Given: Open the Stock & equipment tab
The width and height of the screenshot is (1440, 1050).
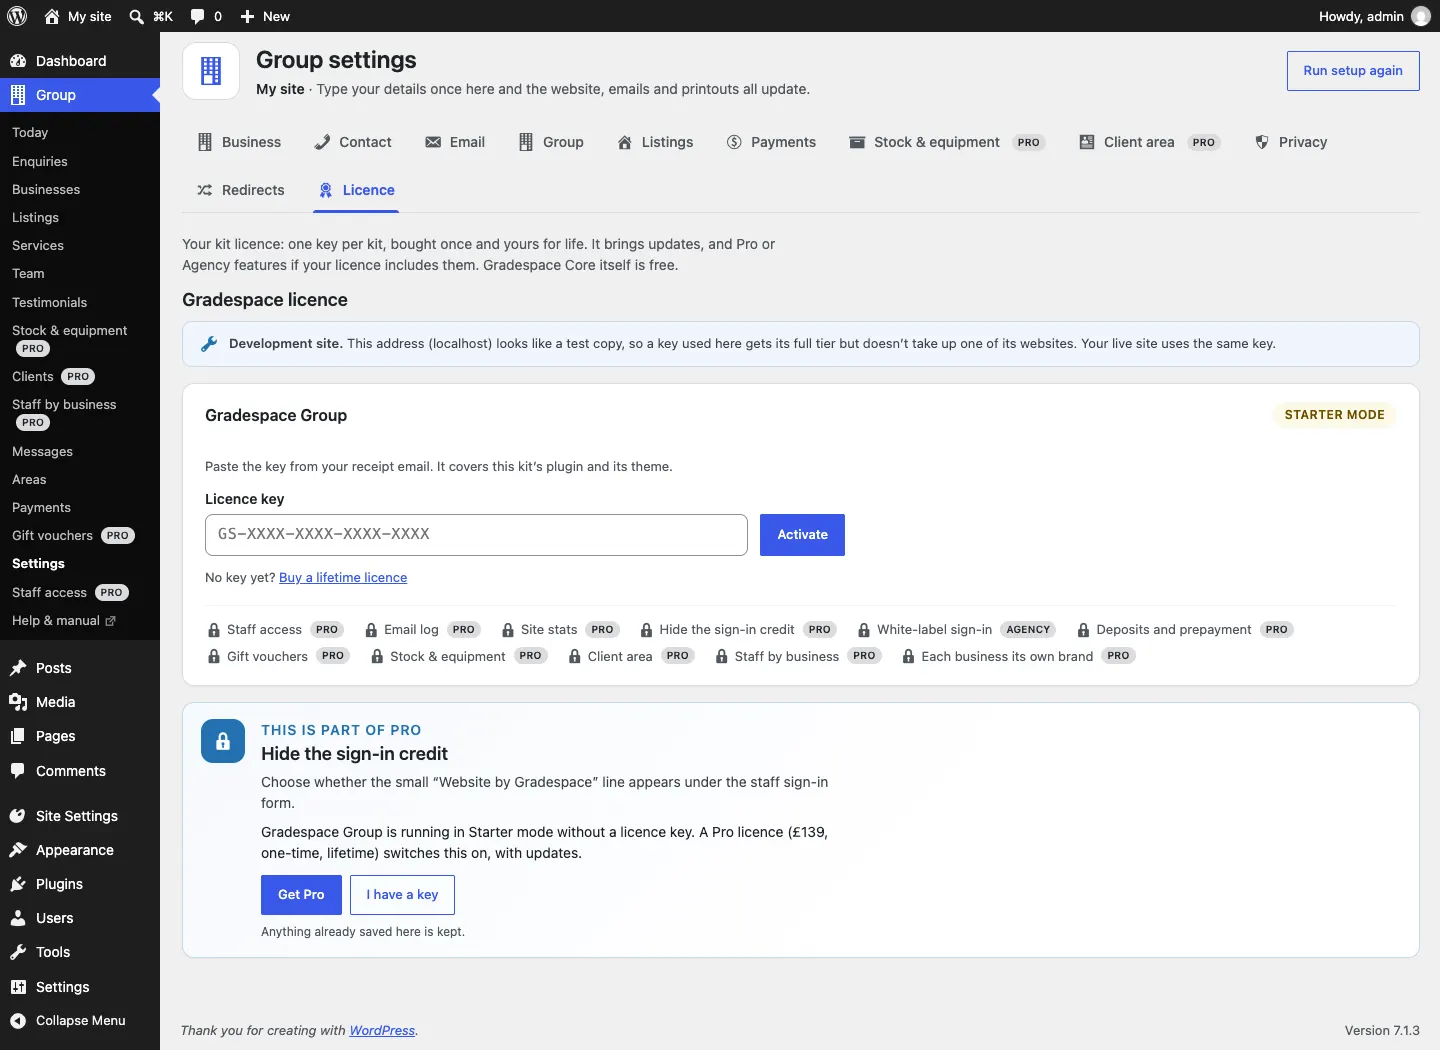Looking at the screenshot, I should pos(946,142).
